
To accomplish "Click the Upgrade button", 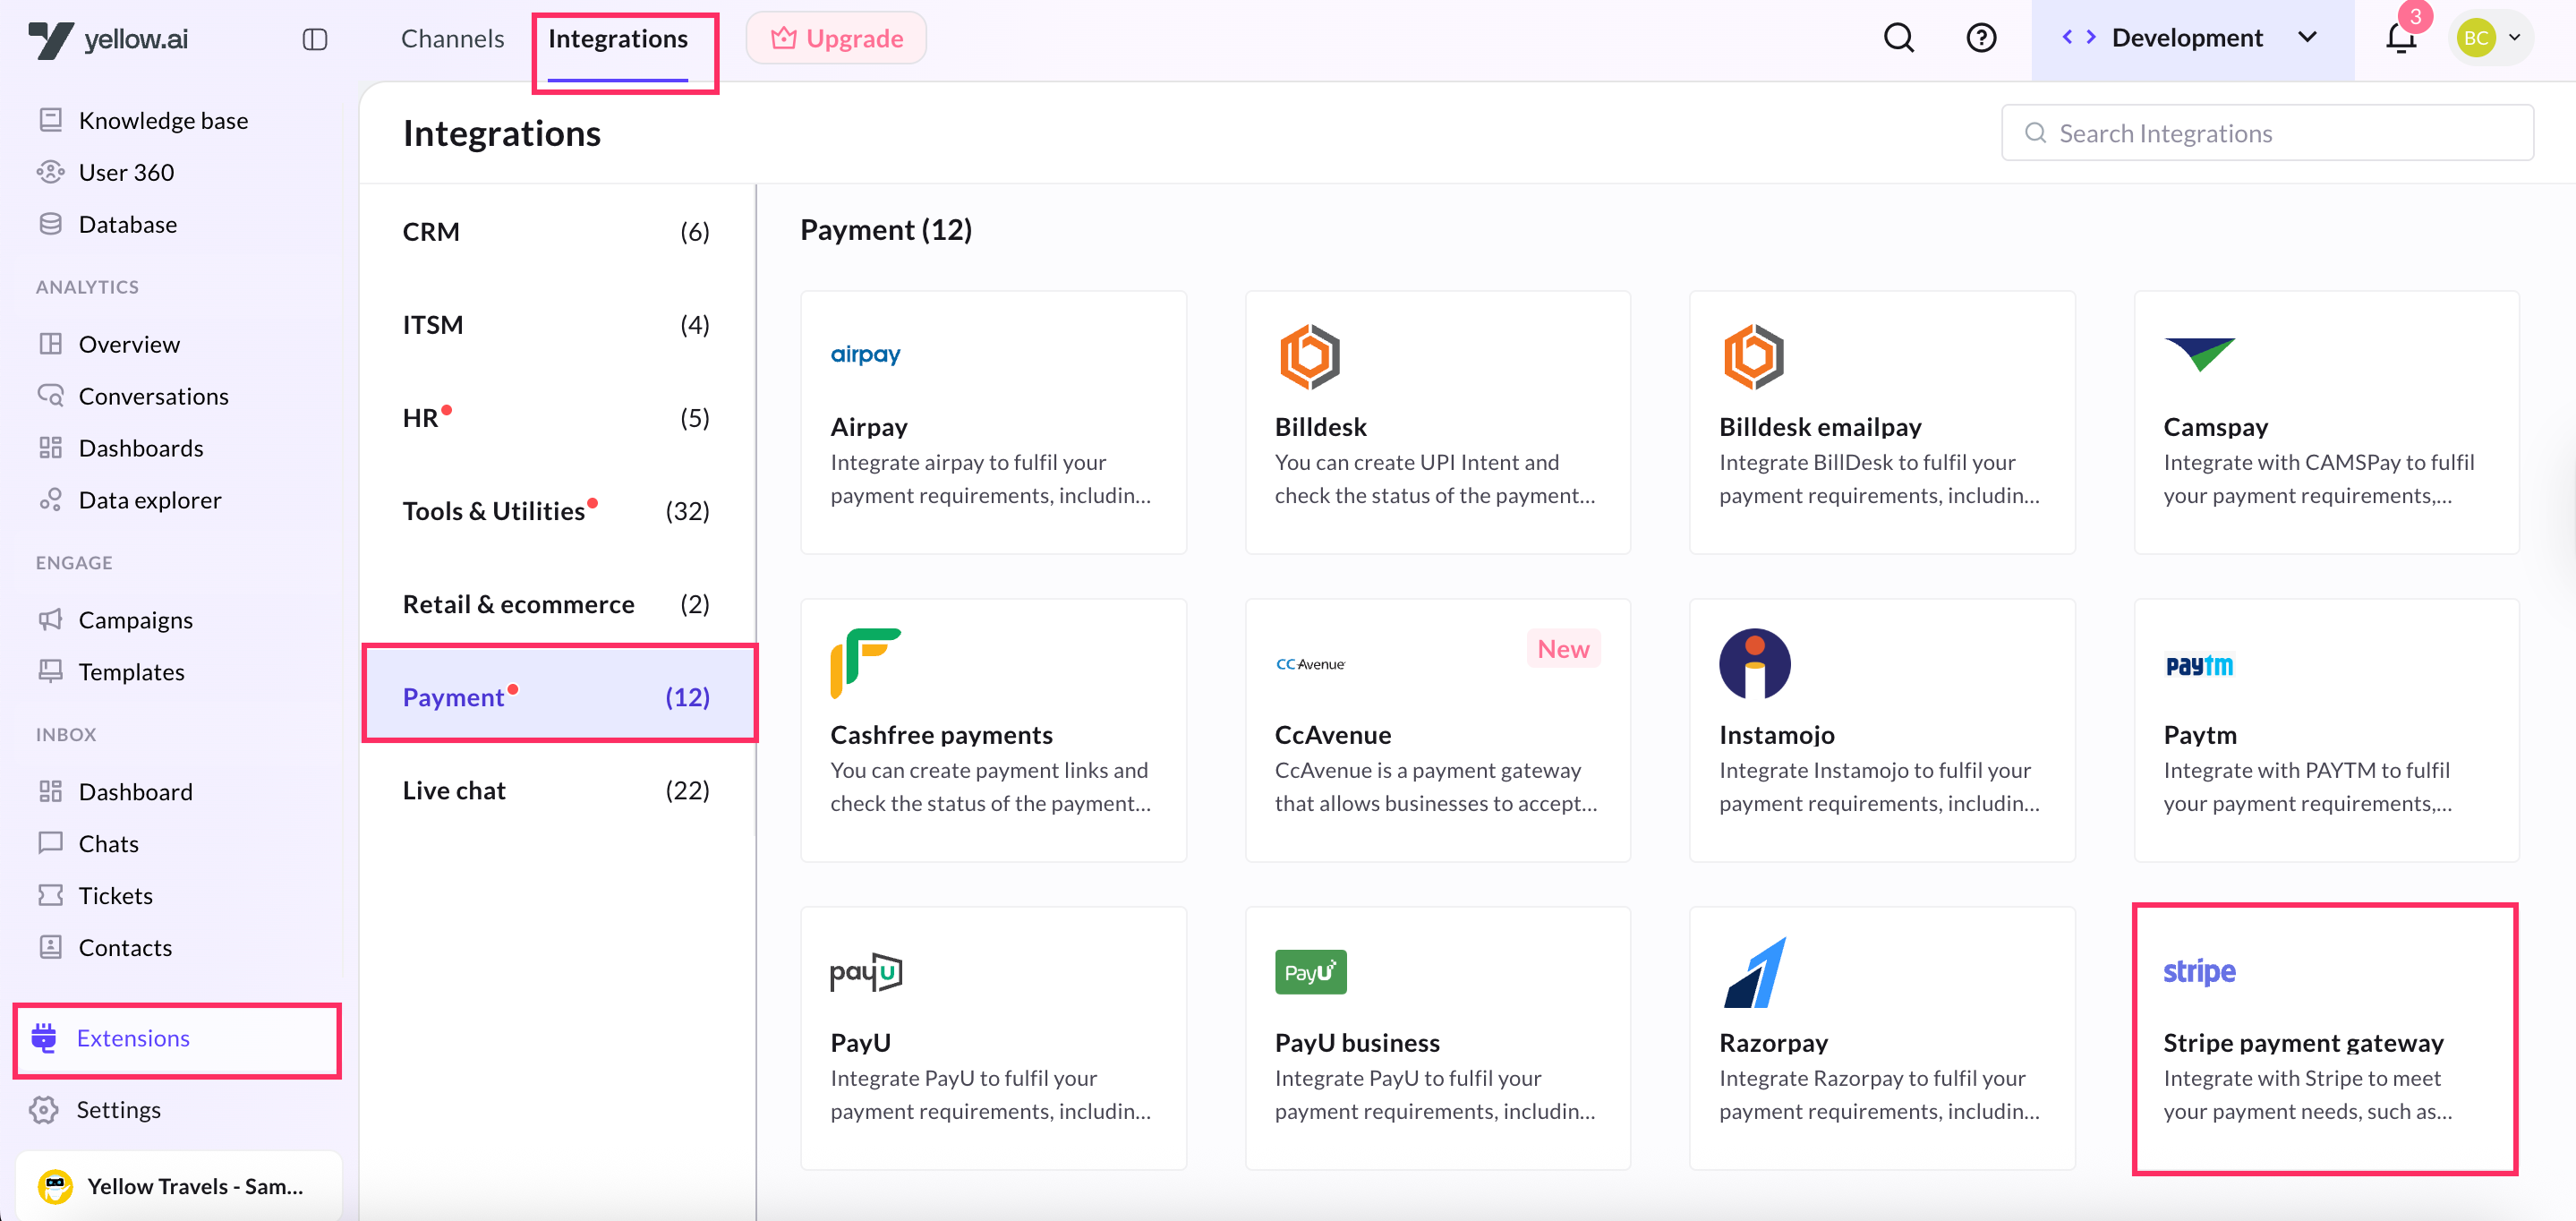I will click(836, 38).
